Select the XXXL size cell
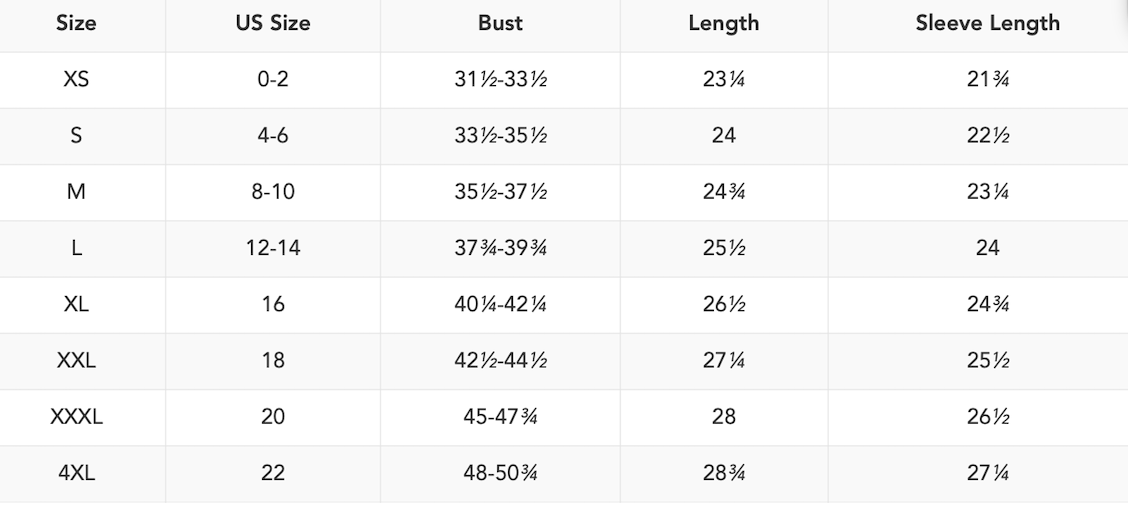The width and height of the screenshot is (1128, 510). coord(76,416)
